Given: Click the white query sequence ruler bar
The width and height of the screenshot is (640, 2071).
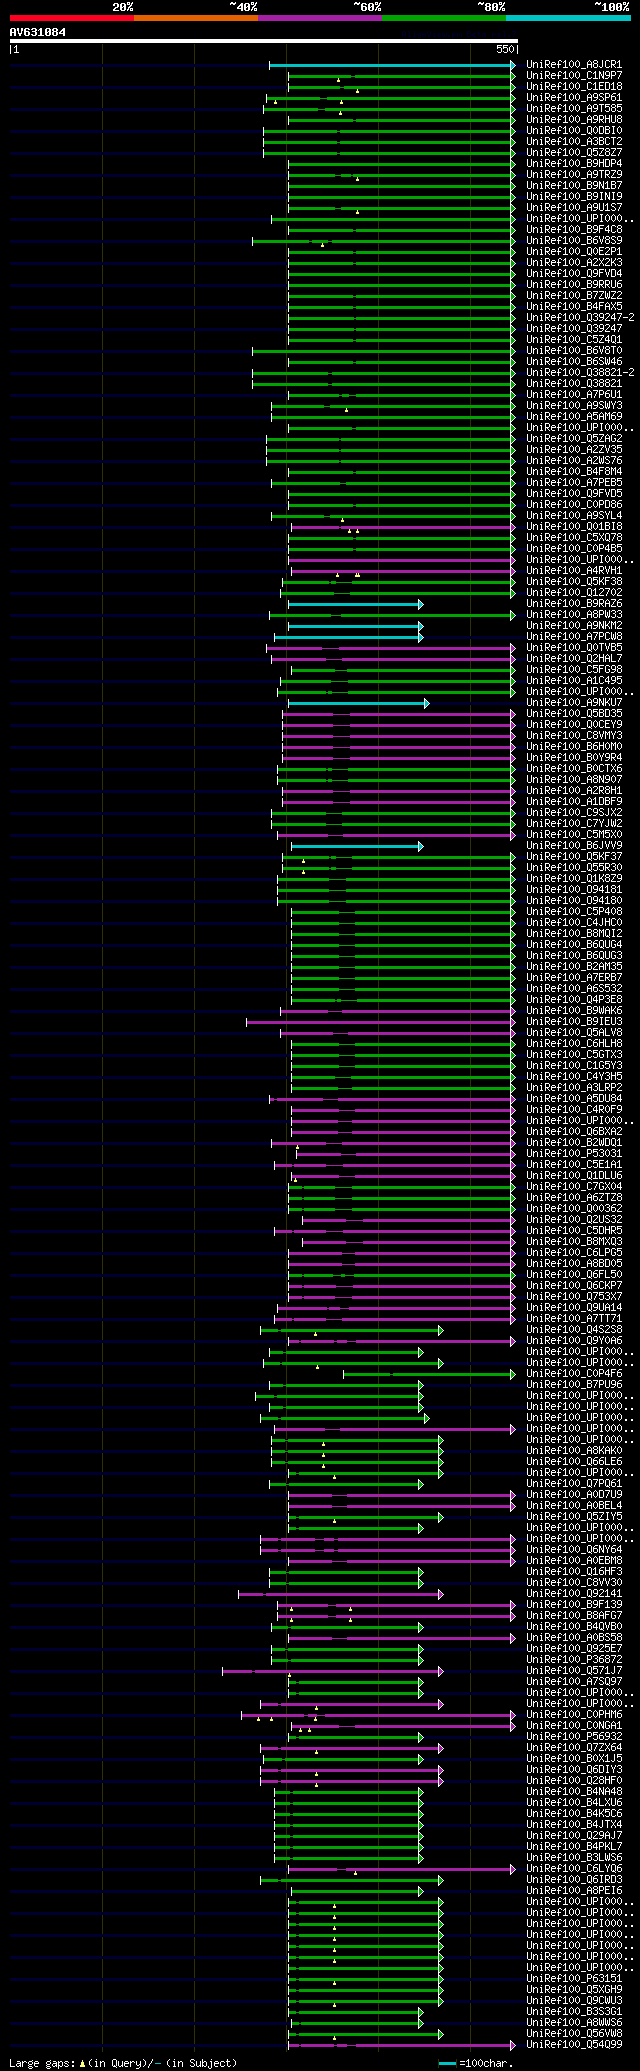Looking at the screenshot, I should 263,41.
